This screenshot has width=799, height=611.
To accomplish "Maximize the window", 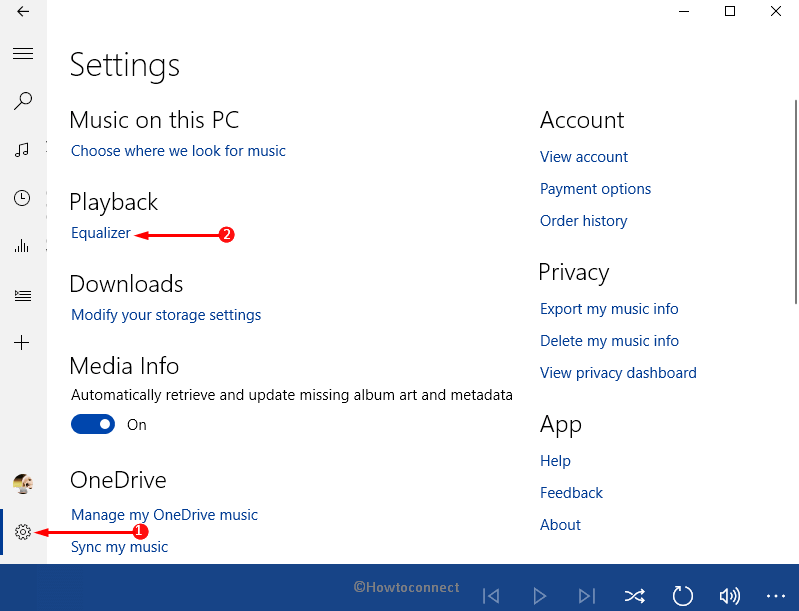I will tap(730, 11).
